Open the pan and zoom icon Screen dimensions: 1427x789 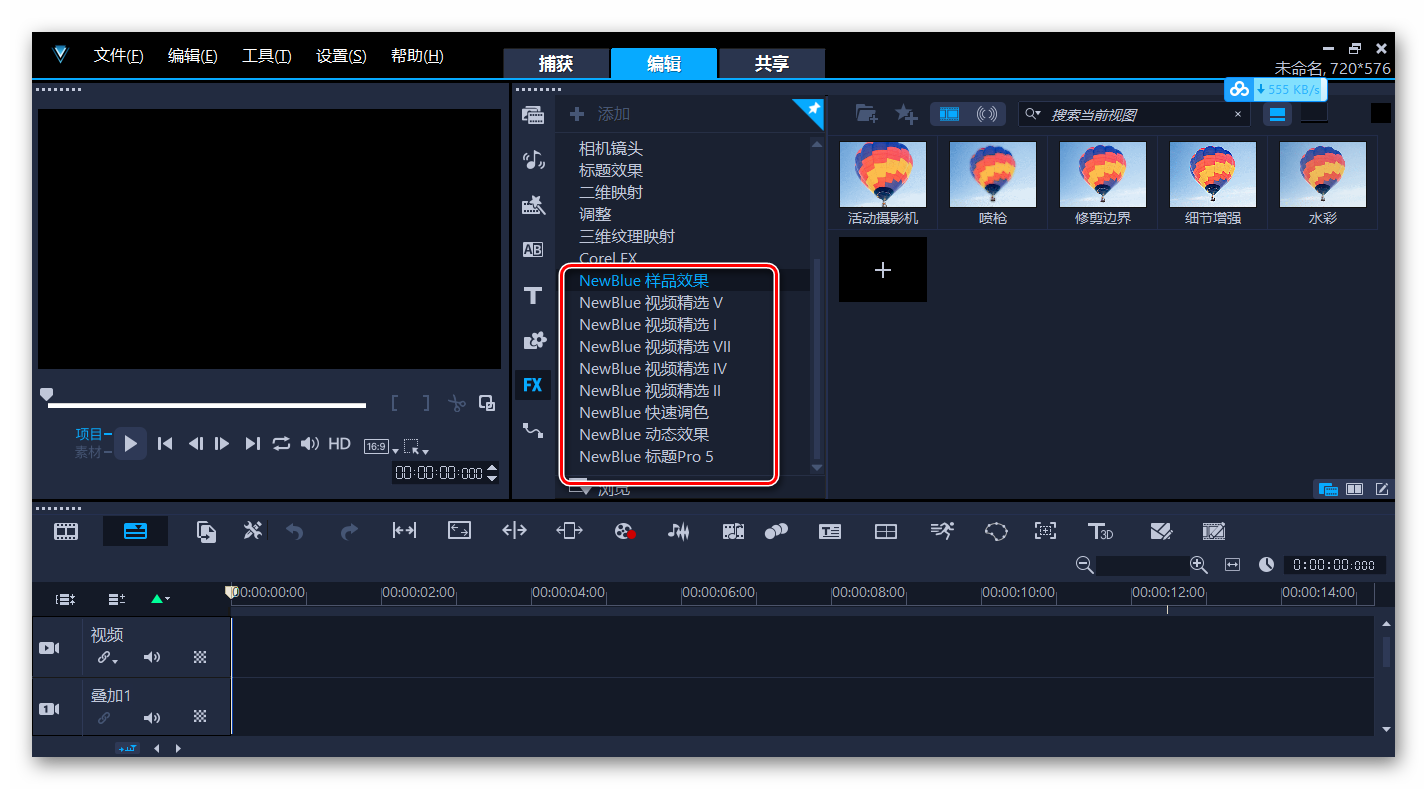[x=1045, y=531]
